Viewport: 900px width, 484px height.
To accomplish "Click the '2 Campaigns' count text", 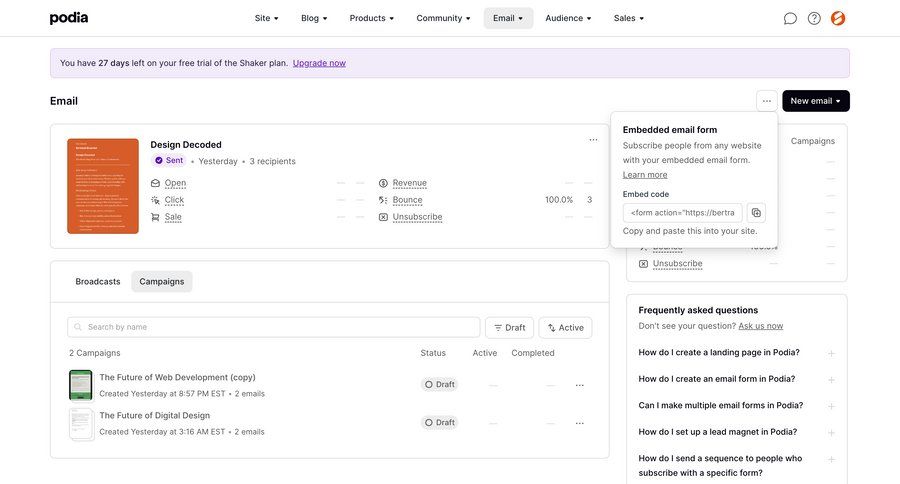I will click(x=95, y=353).
